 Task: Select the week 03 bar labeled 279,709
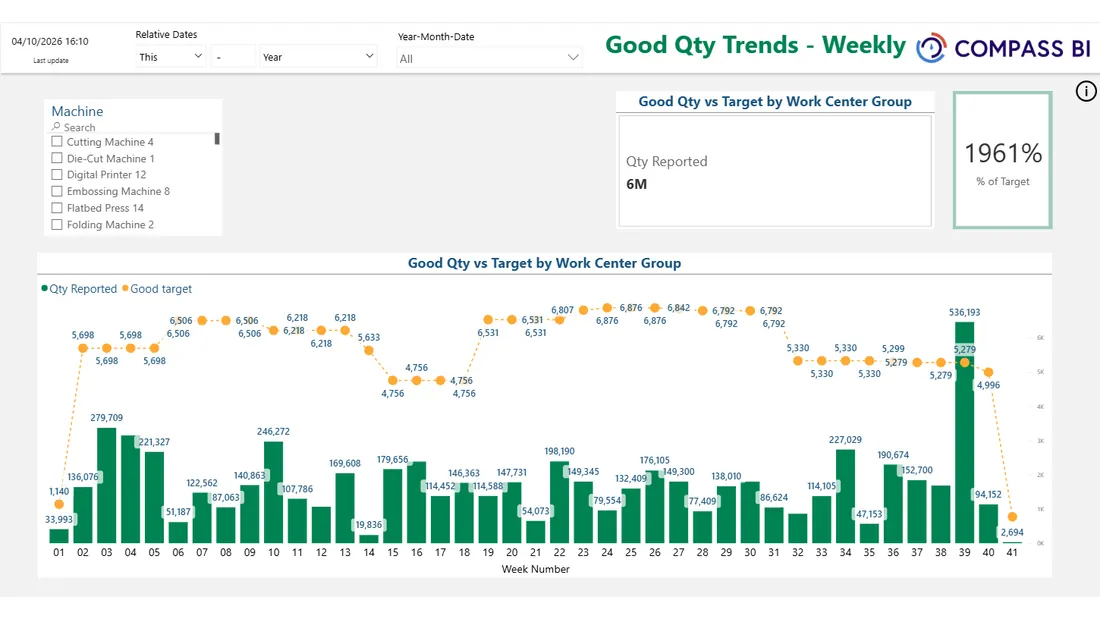point(107,486)
